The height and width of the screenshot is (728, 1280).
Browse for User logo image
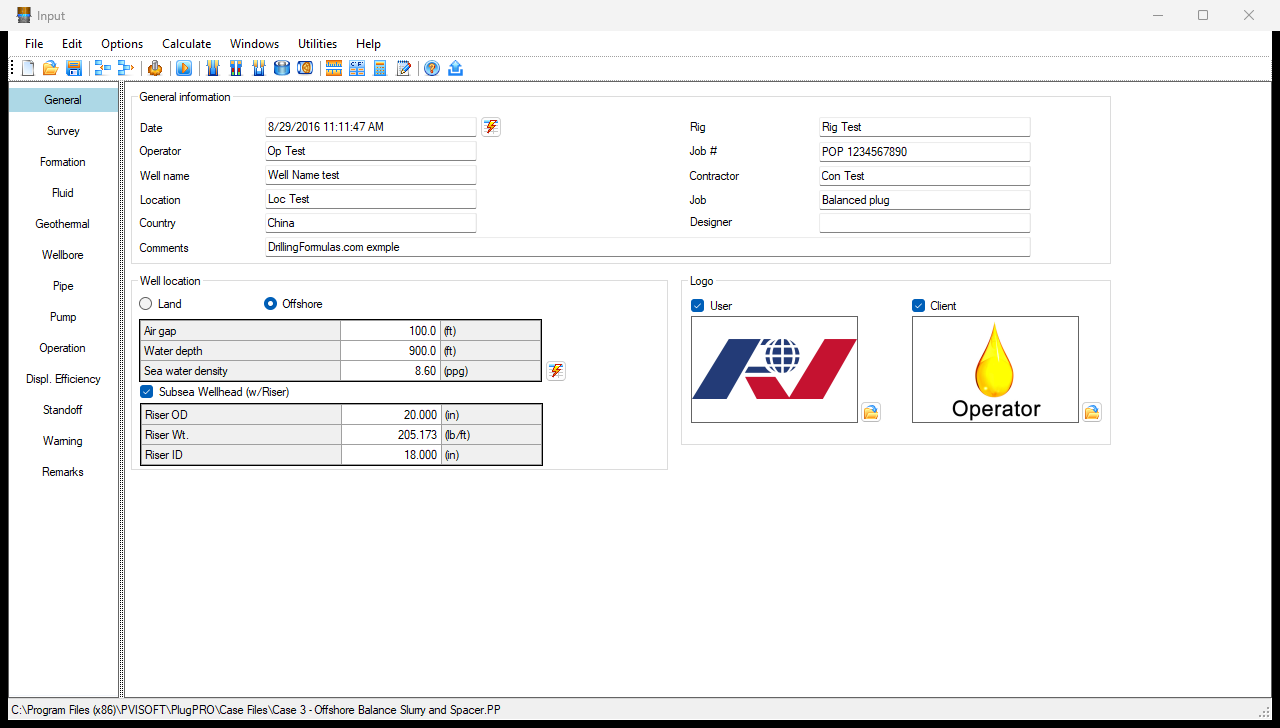[871, 412]
